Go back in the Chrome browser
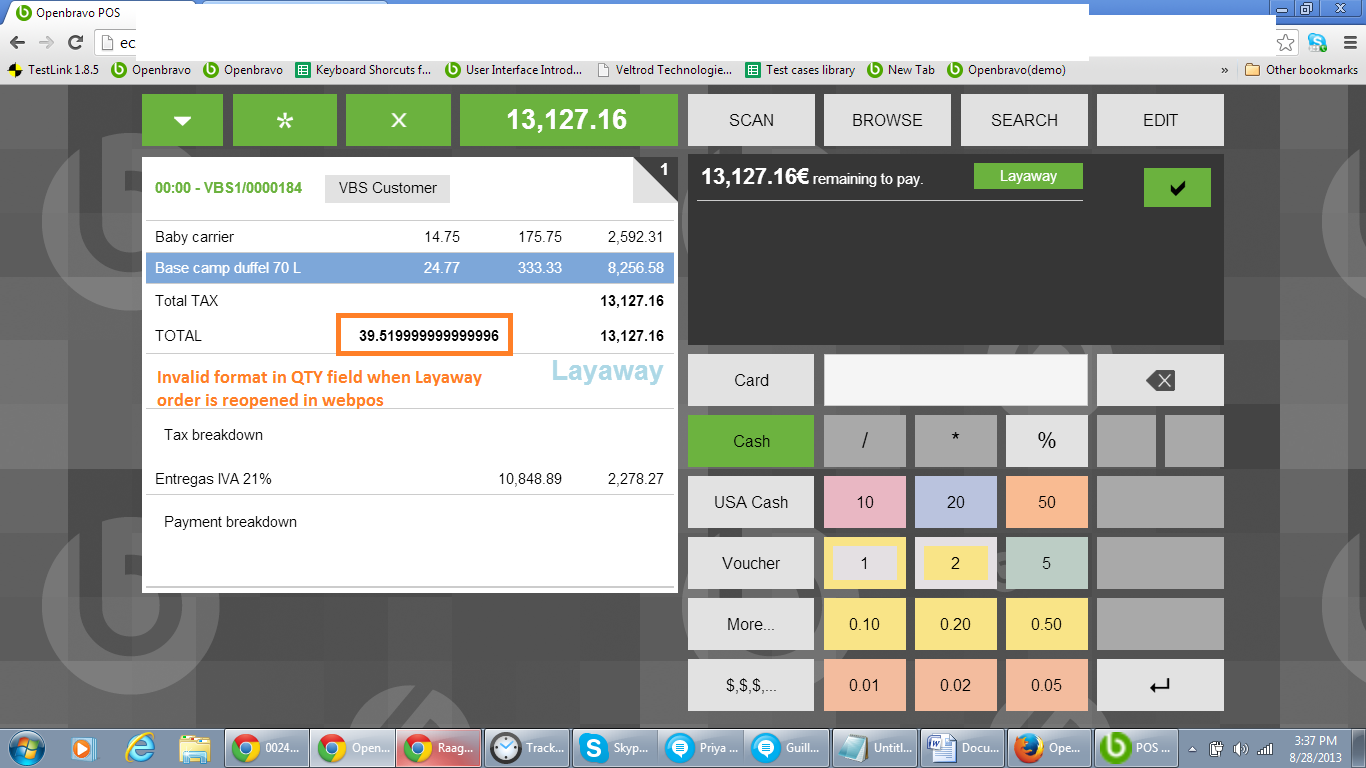Screen dimensions: 1366x768 17,42
